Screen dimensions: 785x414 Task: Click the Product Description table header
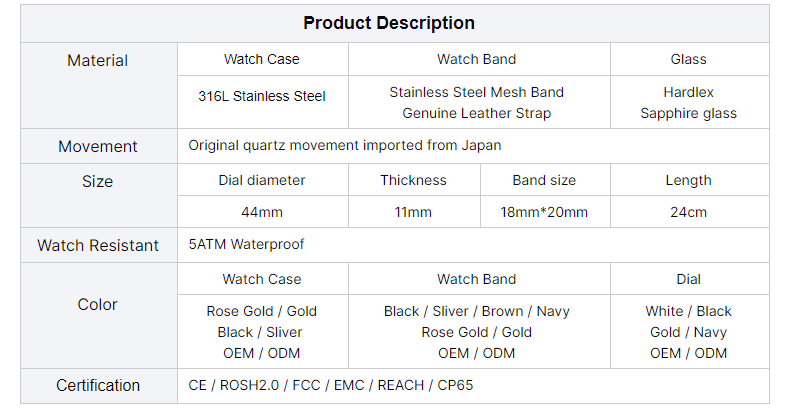(389, 23)
